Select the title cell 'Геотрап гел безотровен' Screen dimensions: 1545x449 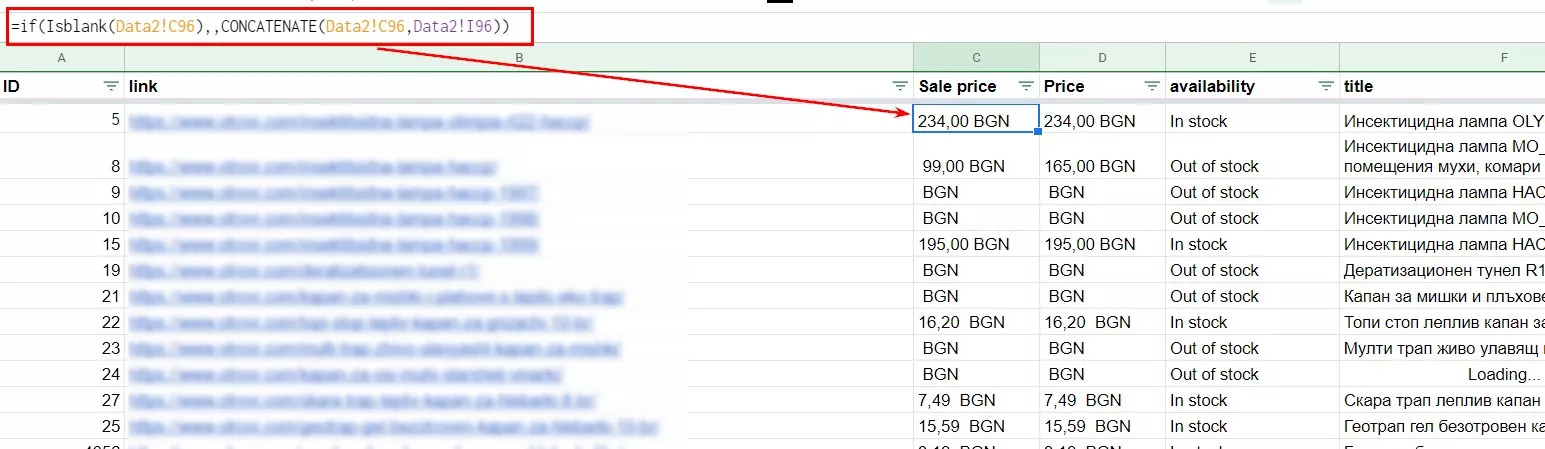click(x=1442, y=426)
